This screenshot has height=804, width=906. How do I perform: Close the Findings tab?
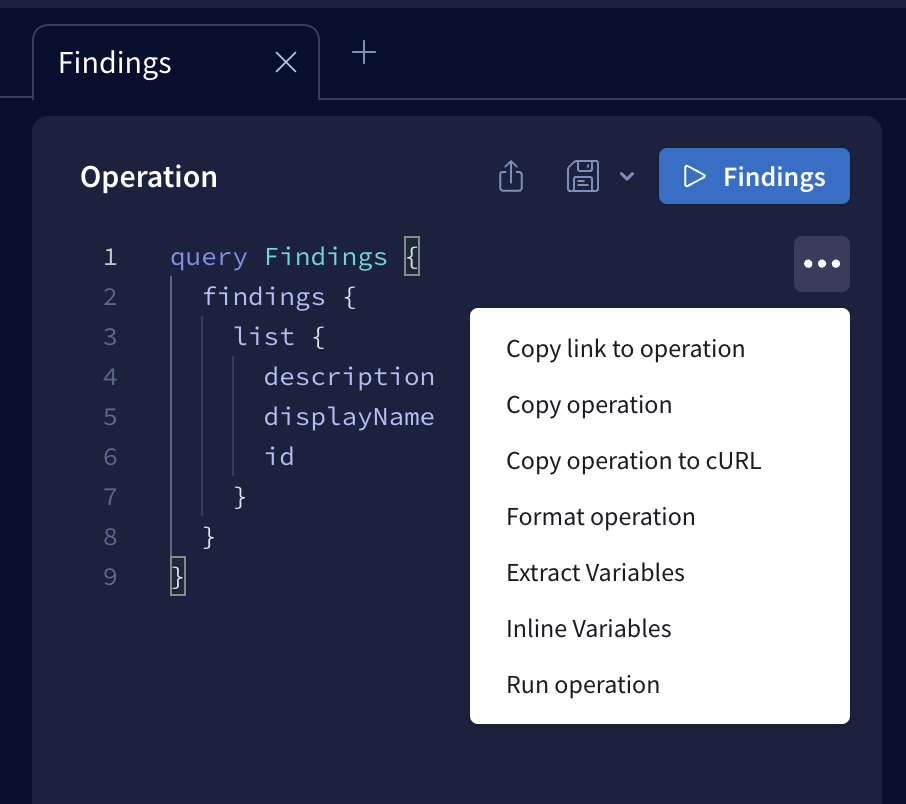[x=286, y=62]
